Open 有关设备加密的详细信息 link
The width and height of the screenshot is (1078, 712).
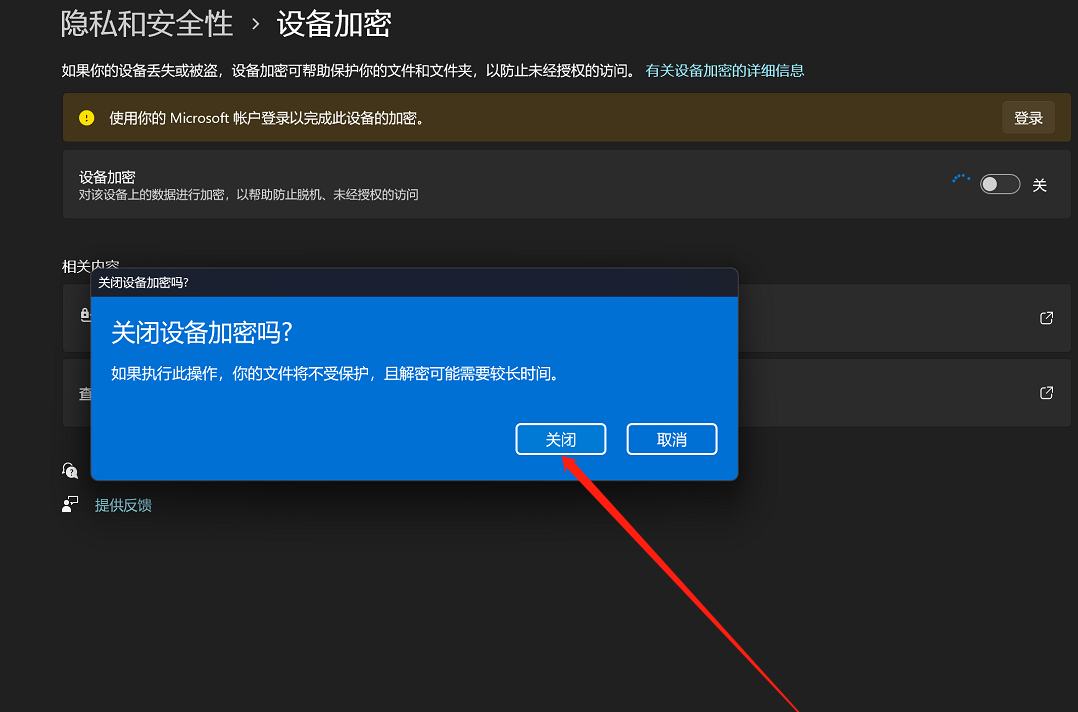coord(725,70)
